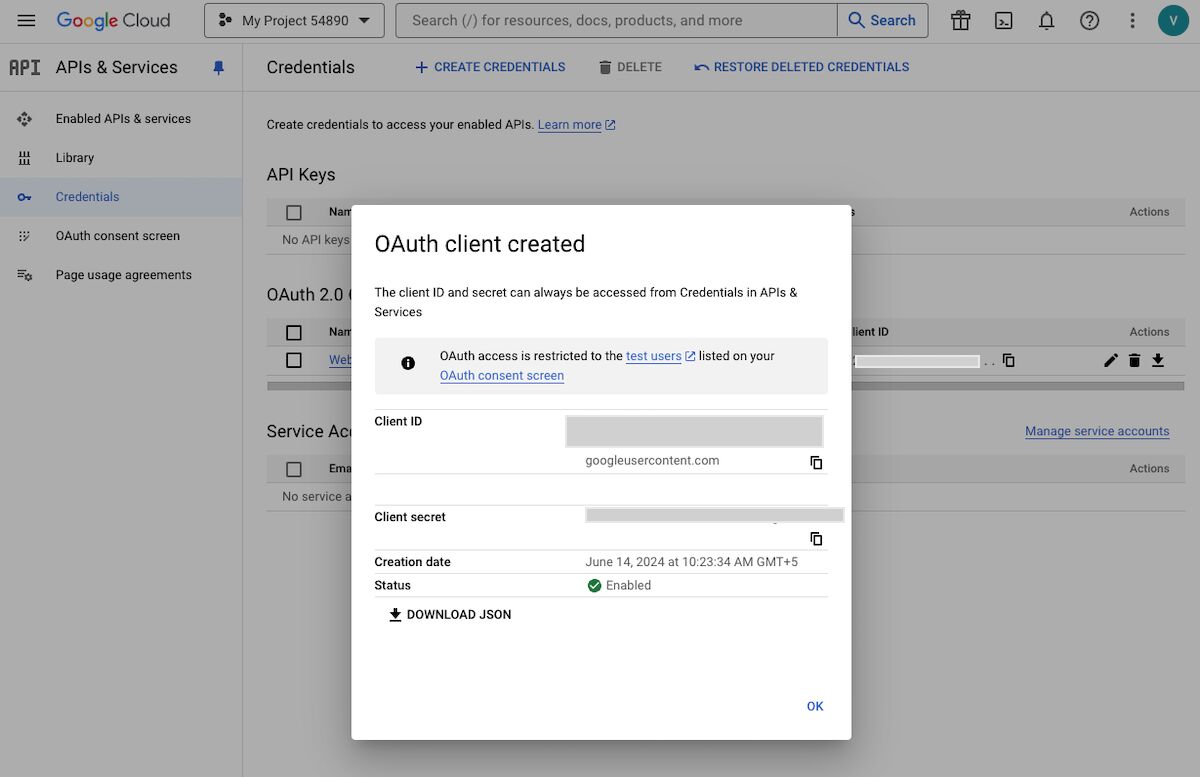
Task: Open the notifications bell
Action: 1046,20
